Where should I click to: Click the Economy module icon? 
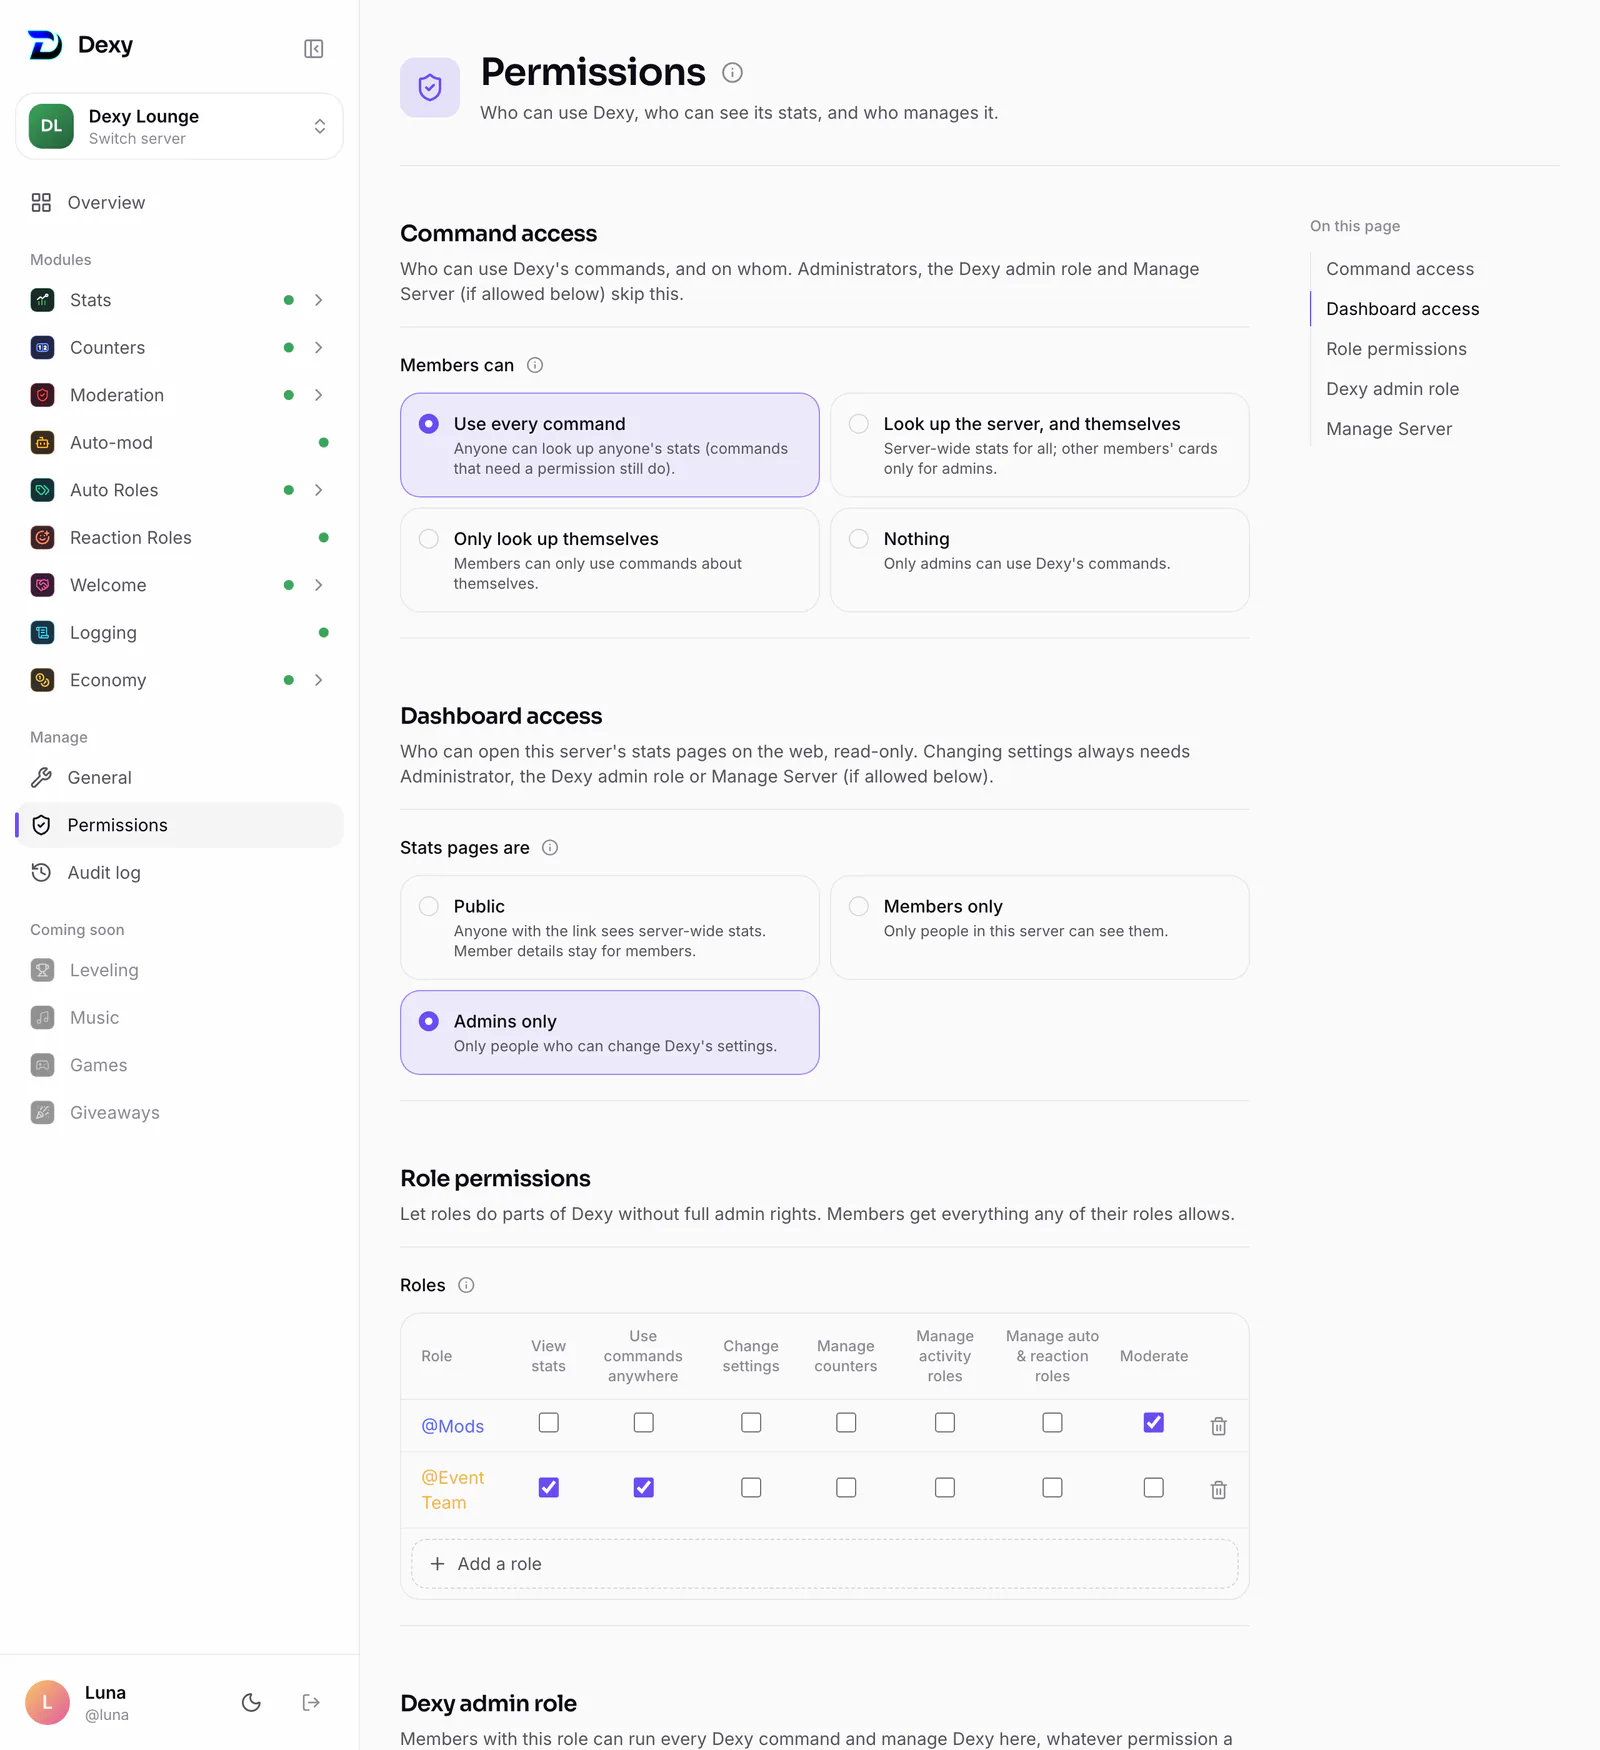click(42, 680)
